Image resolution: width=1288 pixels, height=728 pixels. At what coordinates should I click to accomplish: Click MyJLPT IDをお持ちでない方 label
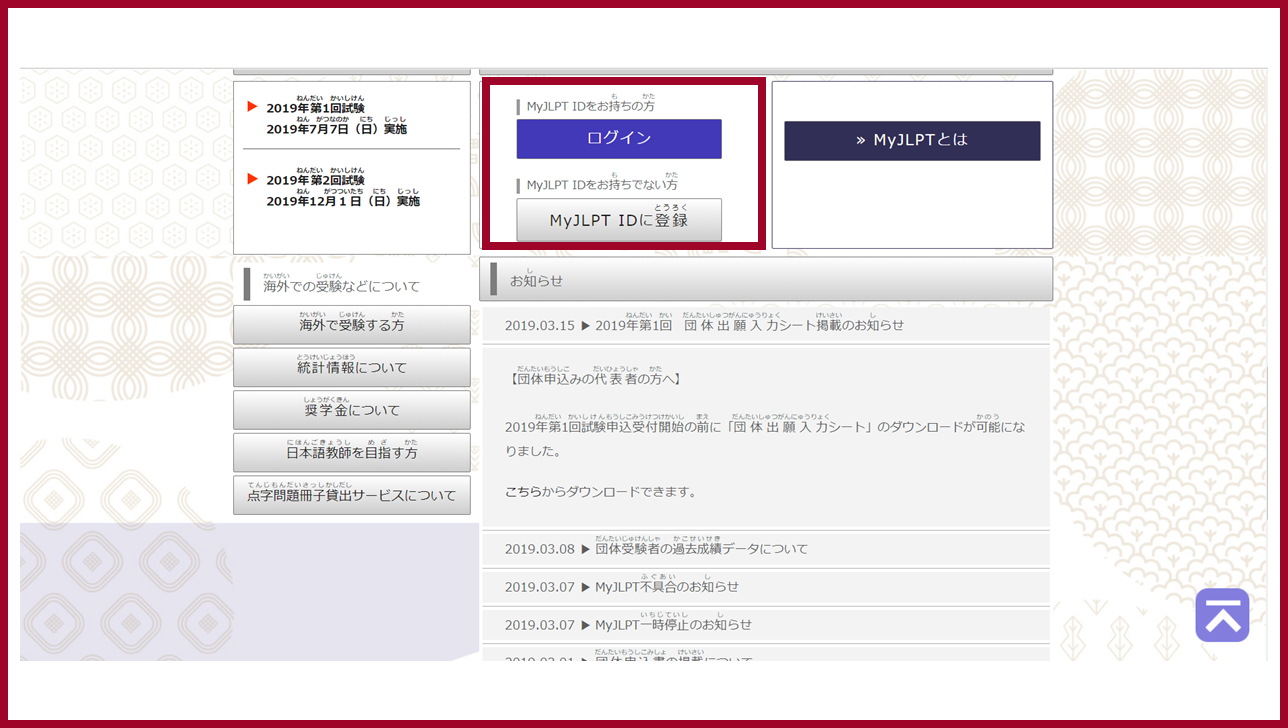(x=602, y=183)
